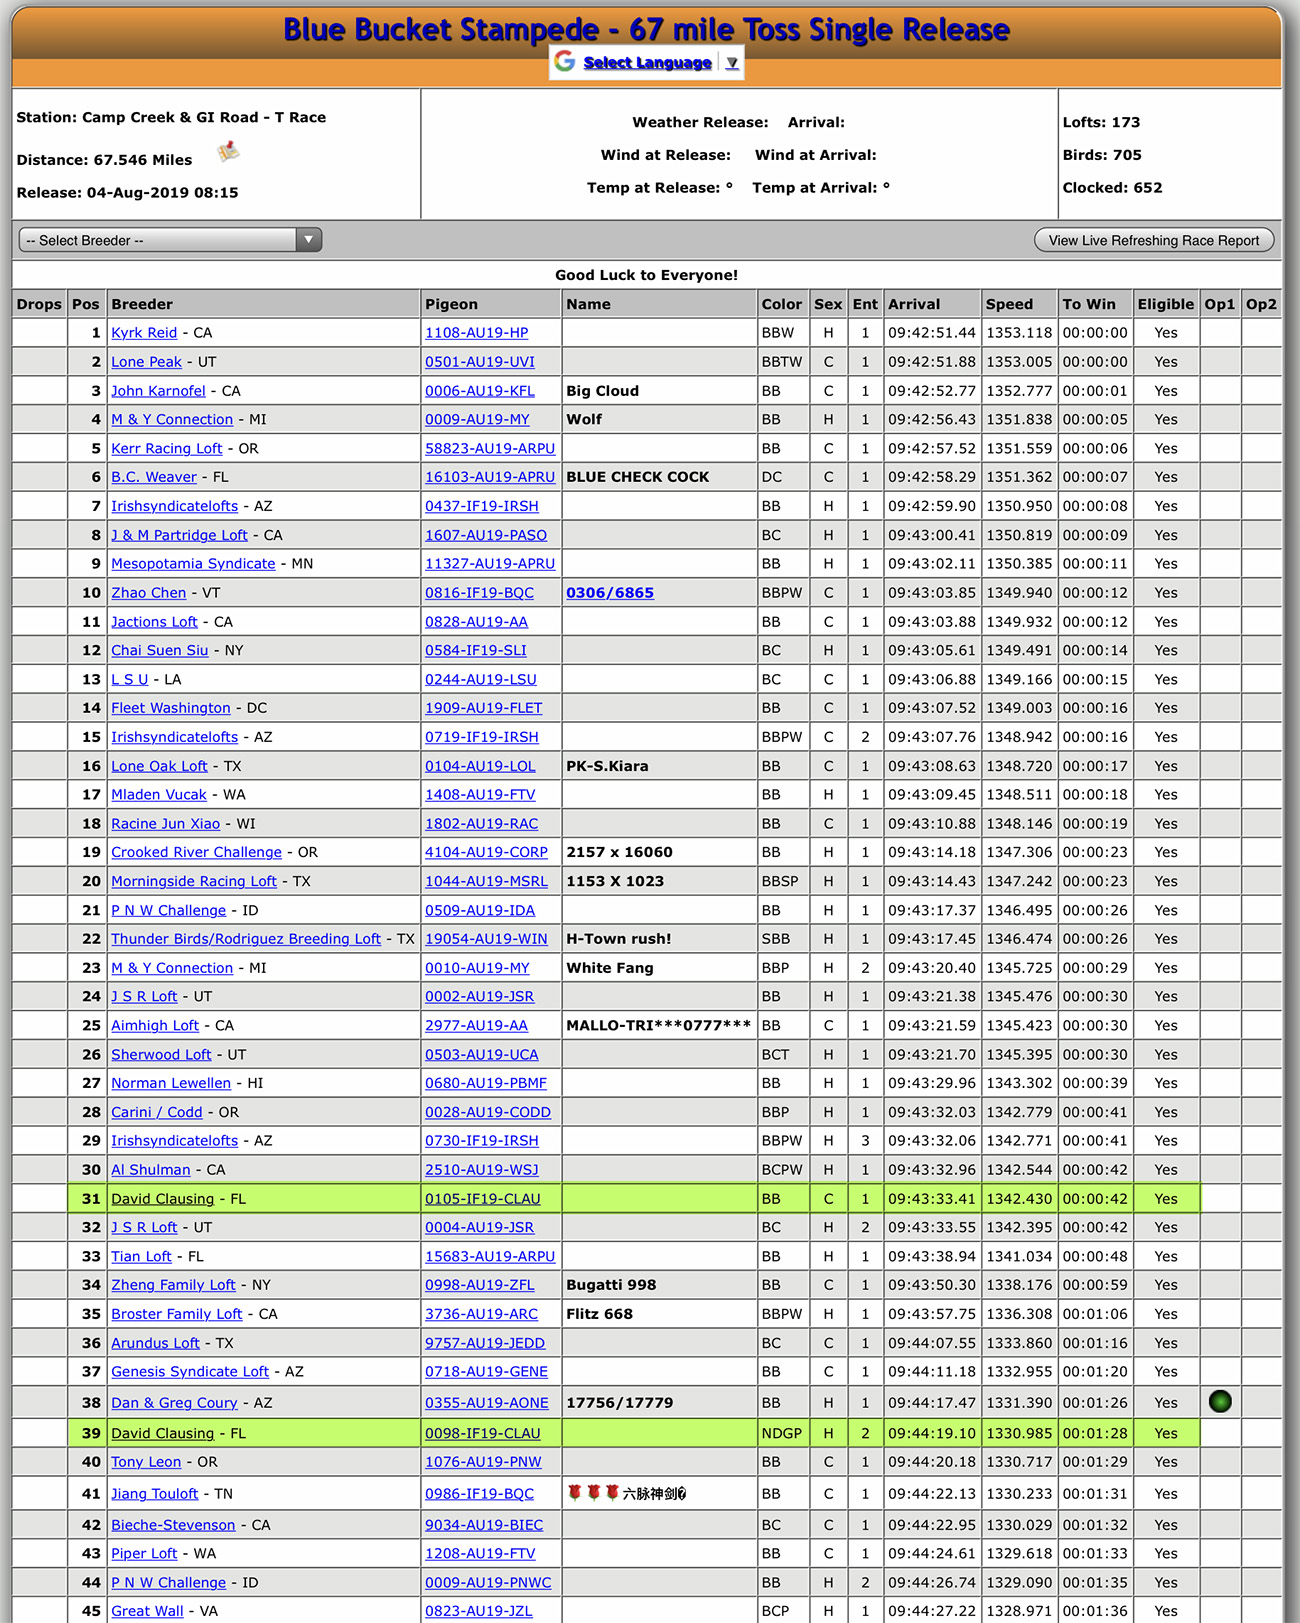Screen dimensions: 1300x1623
Task: Open pigeon 16103-AU19-APRU entry
Action: click(x=489, y=477)
